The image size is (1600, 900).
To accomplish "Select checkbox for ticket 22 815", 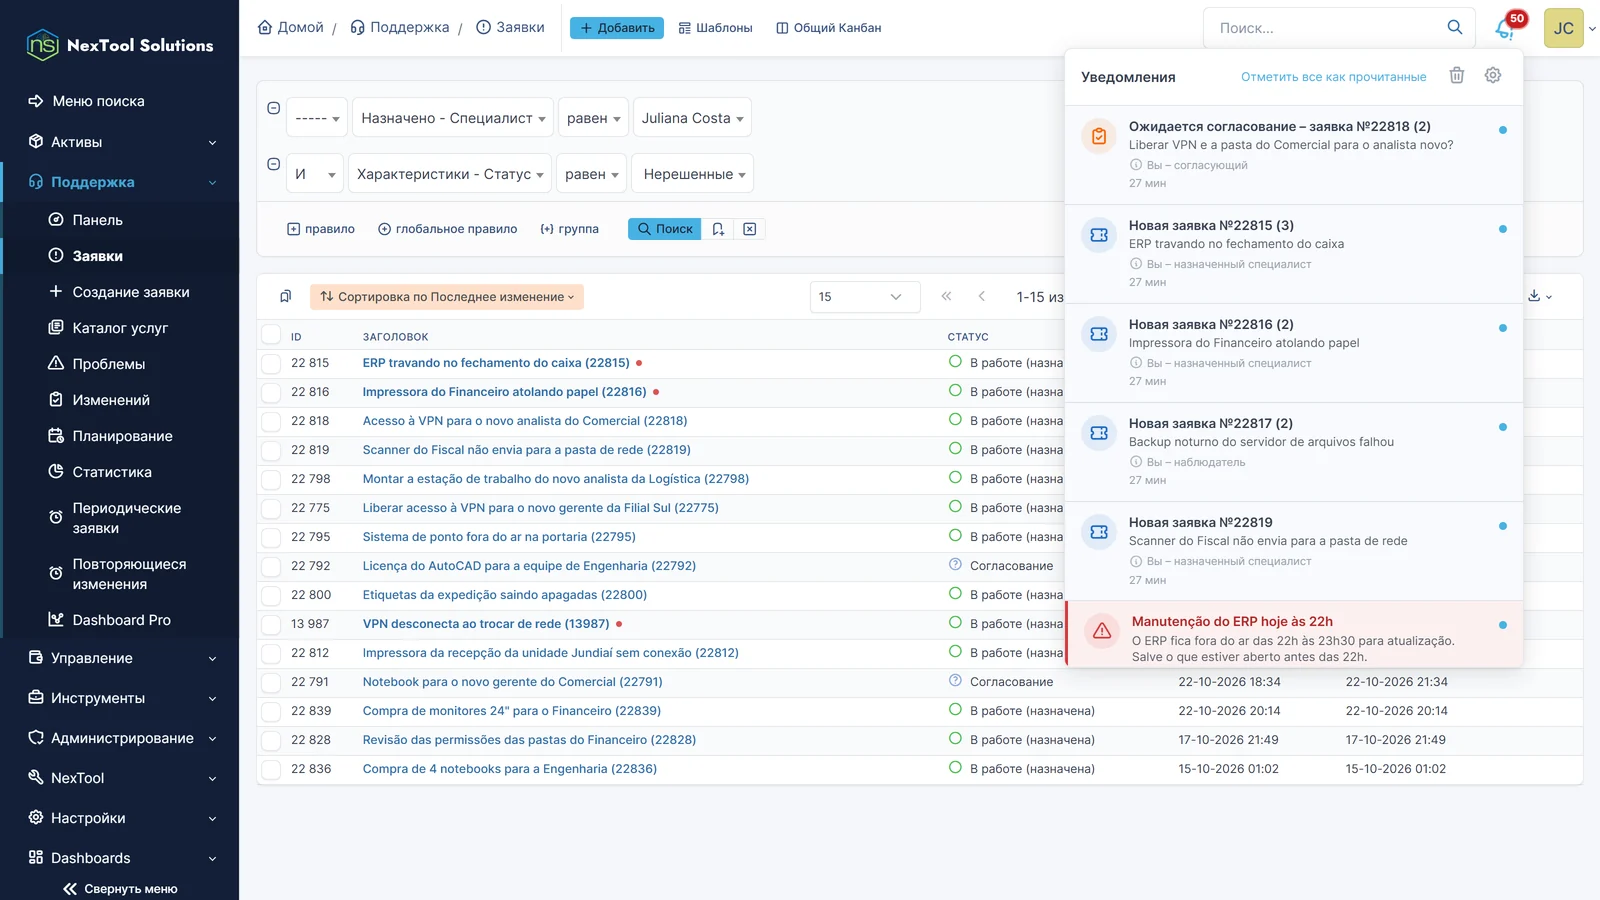I will pos(271,363).
